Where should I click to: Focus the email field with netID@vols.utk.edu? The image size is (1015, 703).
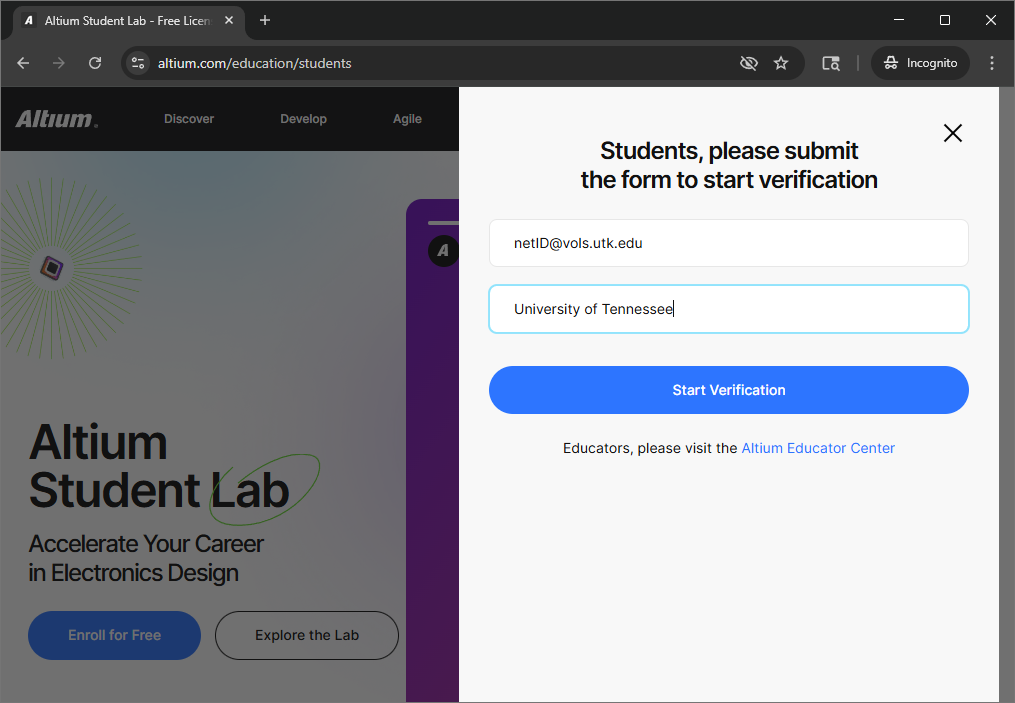728,243
